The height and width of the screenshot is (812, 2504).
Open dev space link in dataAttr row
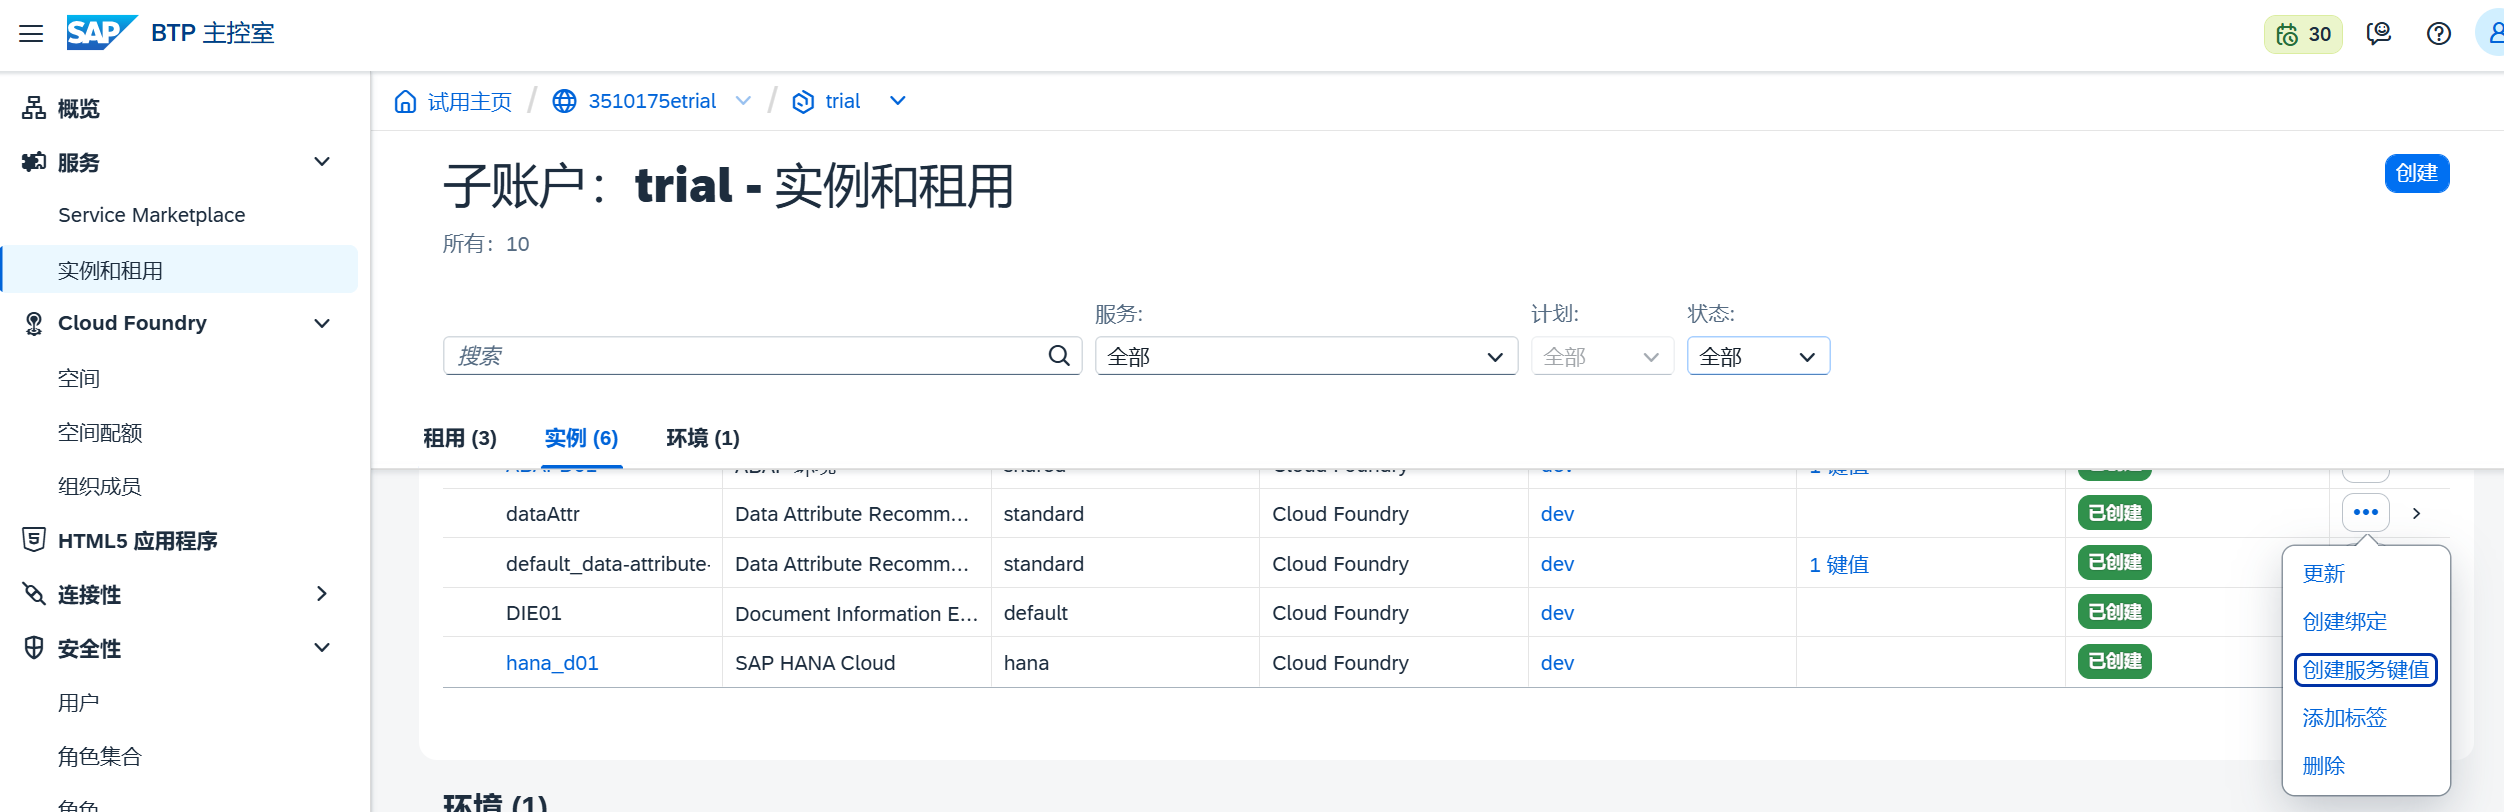[1557, 514]
